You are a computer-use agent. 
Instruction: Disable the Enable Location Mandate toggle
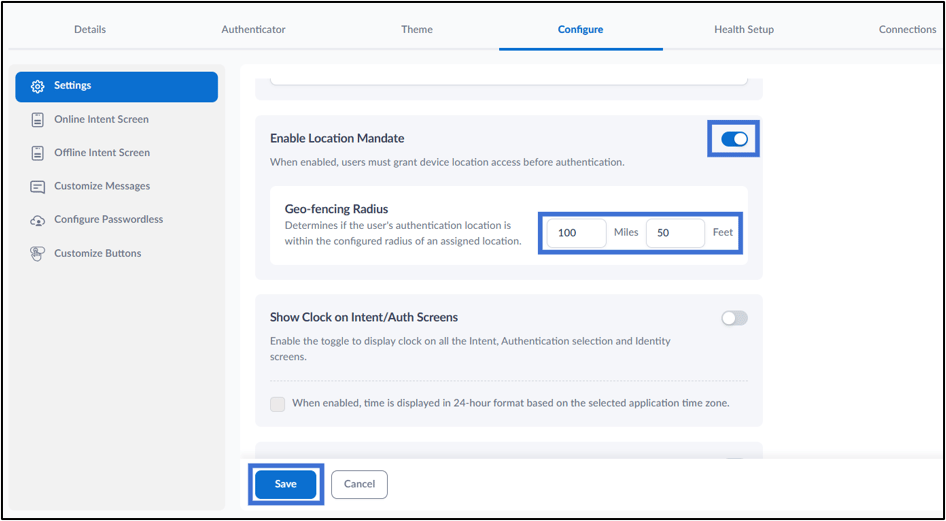(x=734, y=139)
